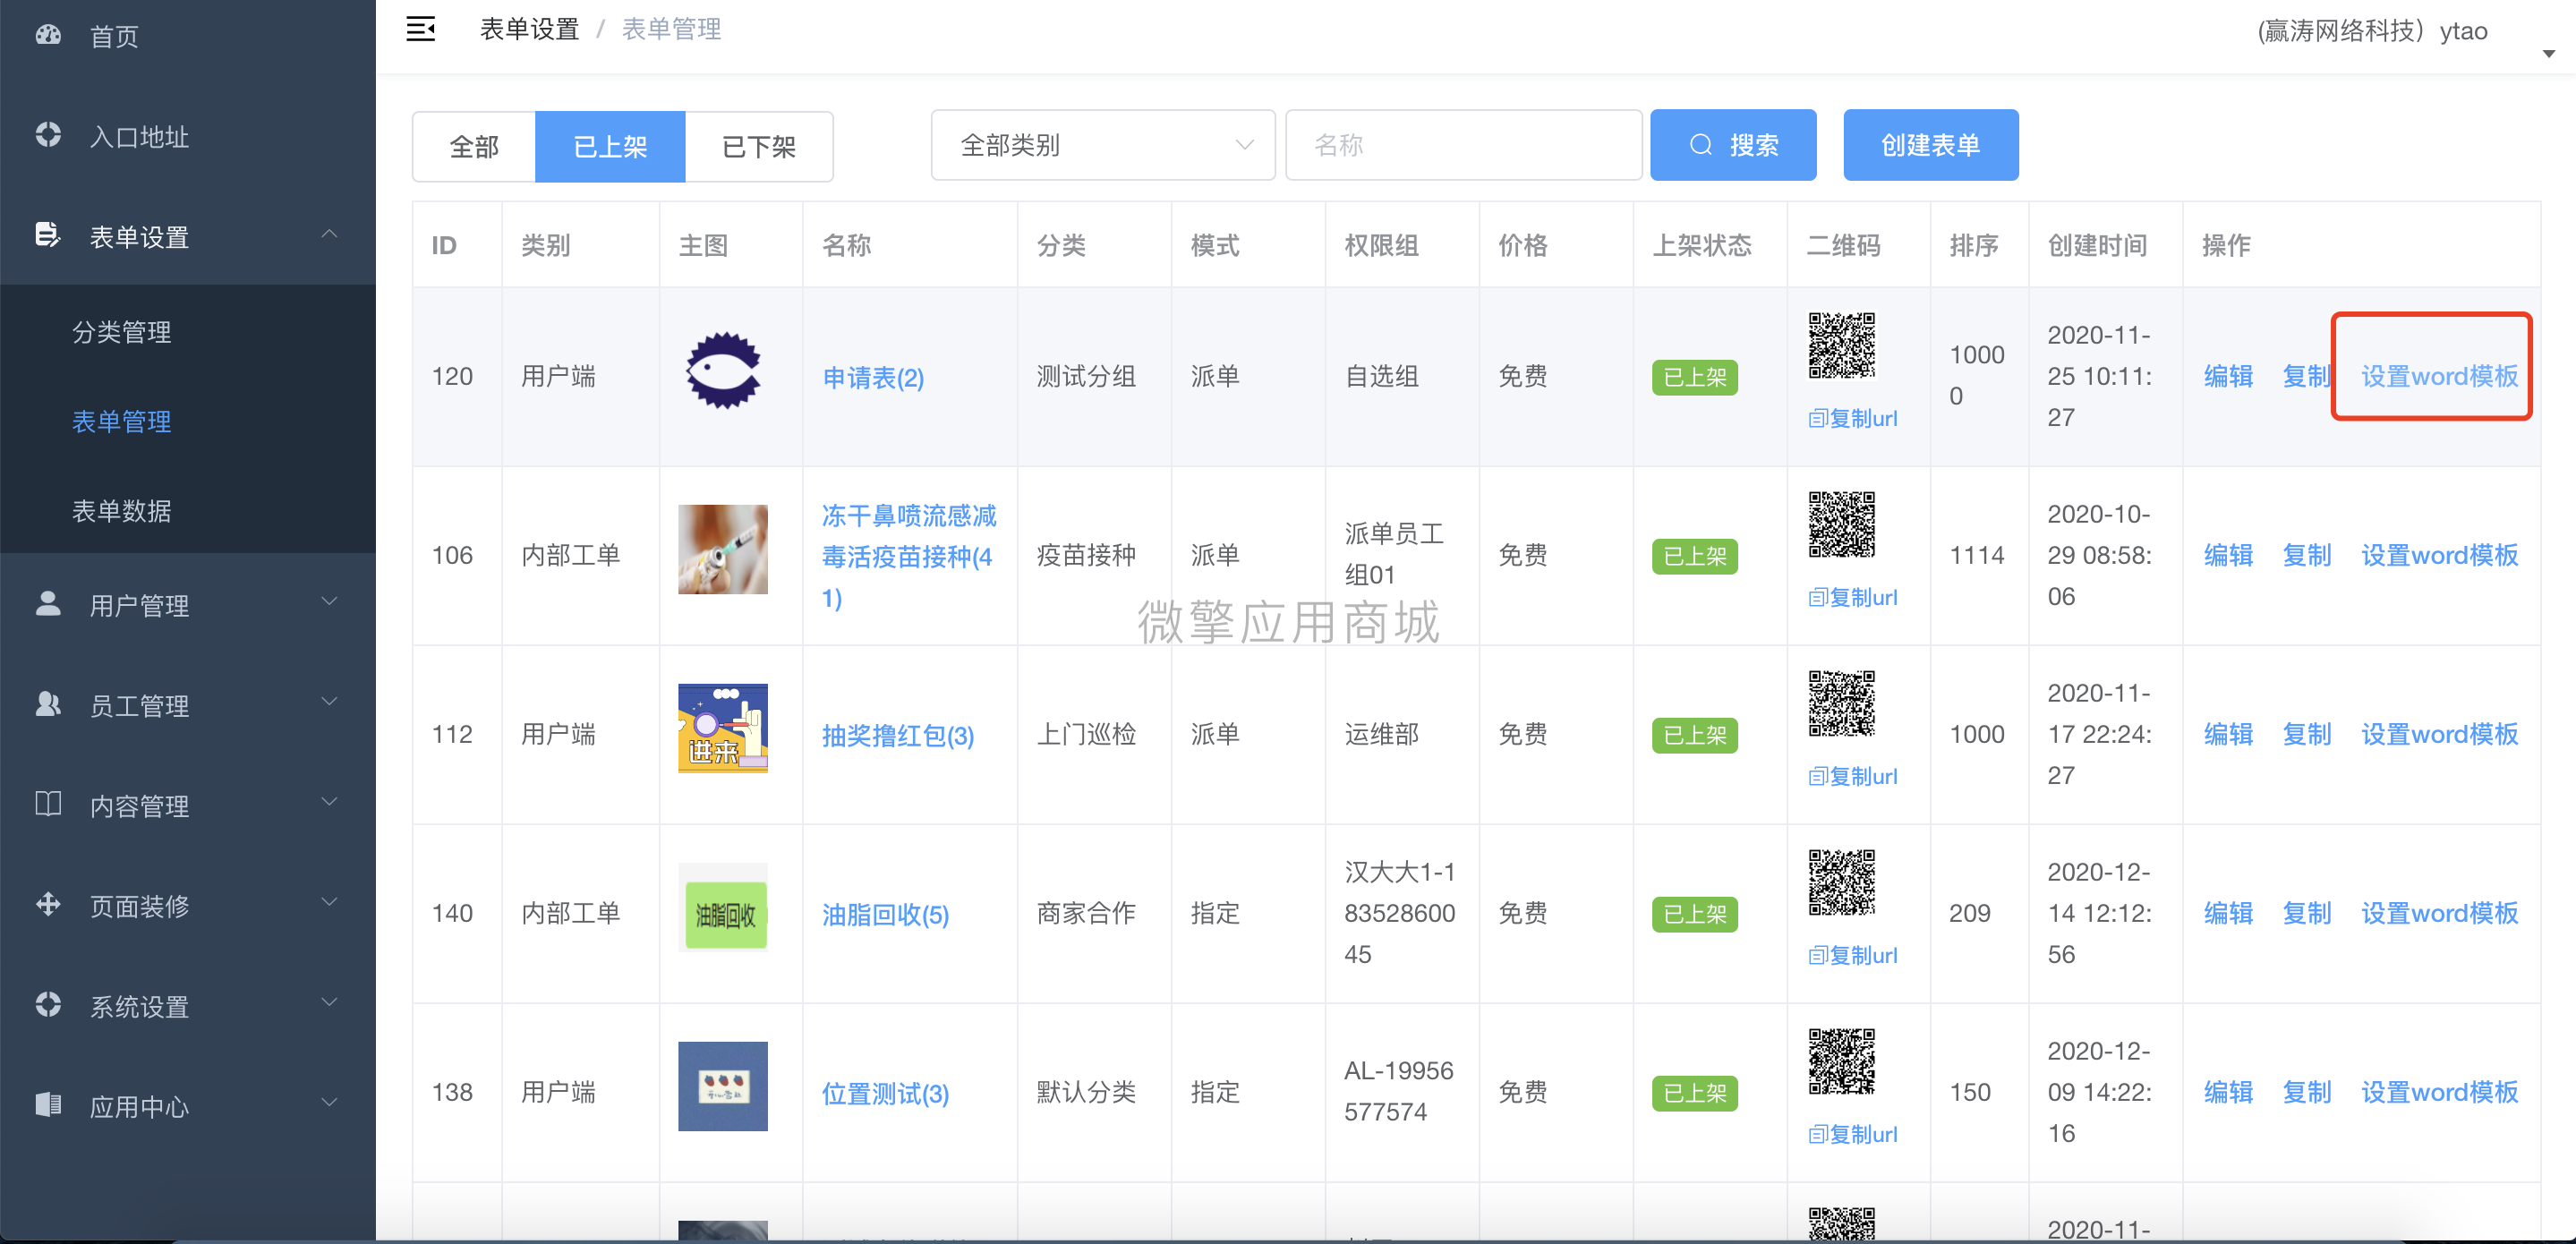This screenshot has height=1244, width=2576.
Task: Open QR code for 油脂回收(5)
Action: [x=1841, y=883]
